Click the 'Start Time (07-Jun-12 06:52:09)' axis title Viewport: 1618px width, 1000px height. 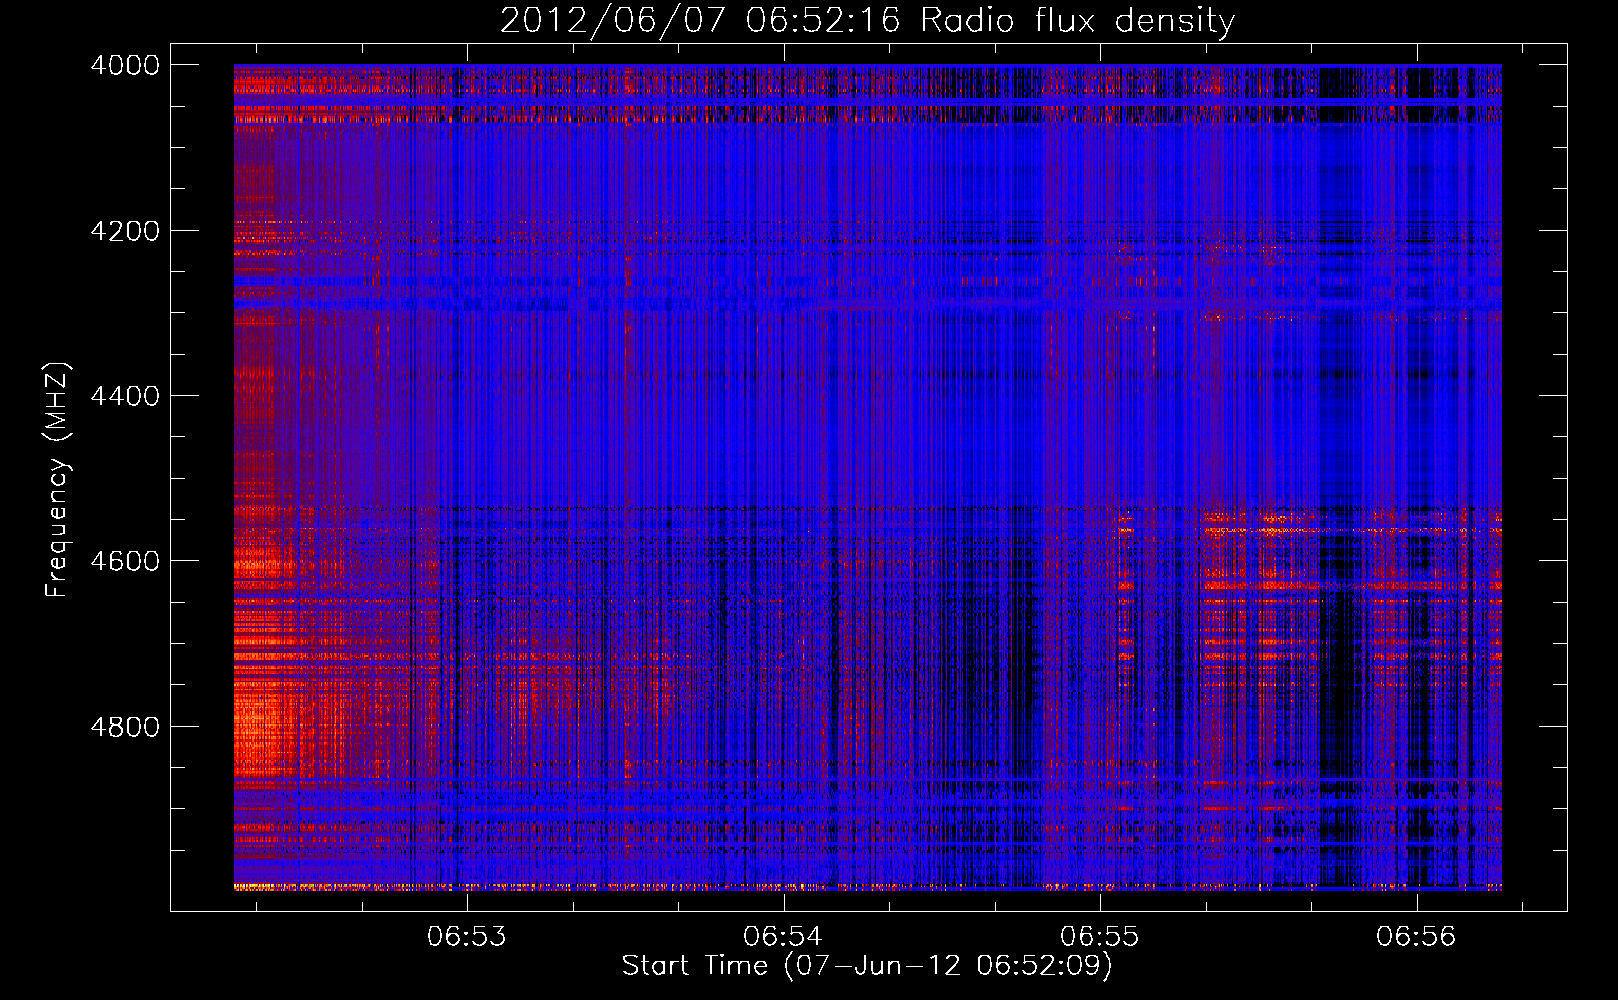point(867,966)
